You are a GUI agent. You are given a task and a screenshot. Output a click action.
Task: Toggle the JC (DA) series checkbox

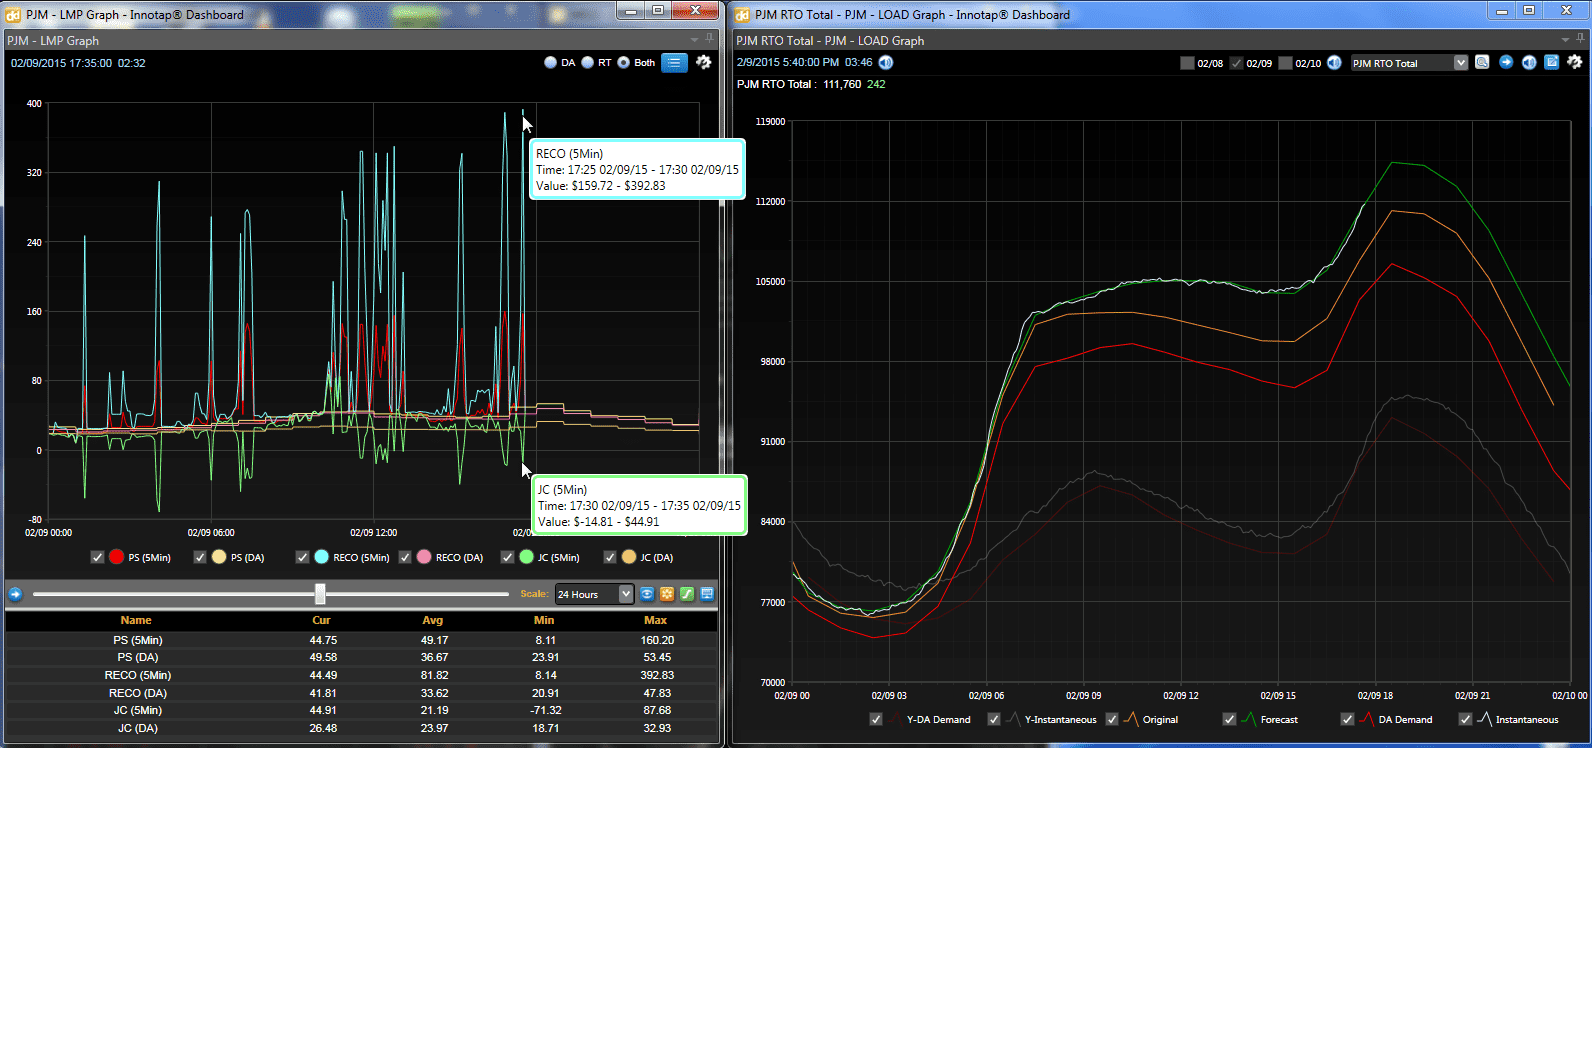click(610, 557)
